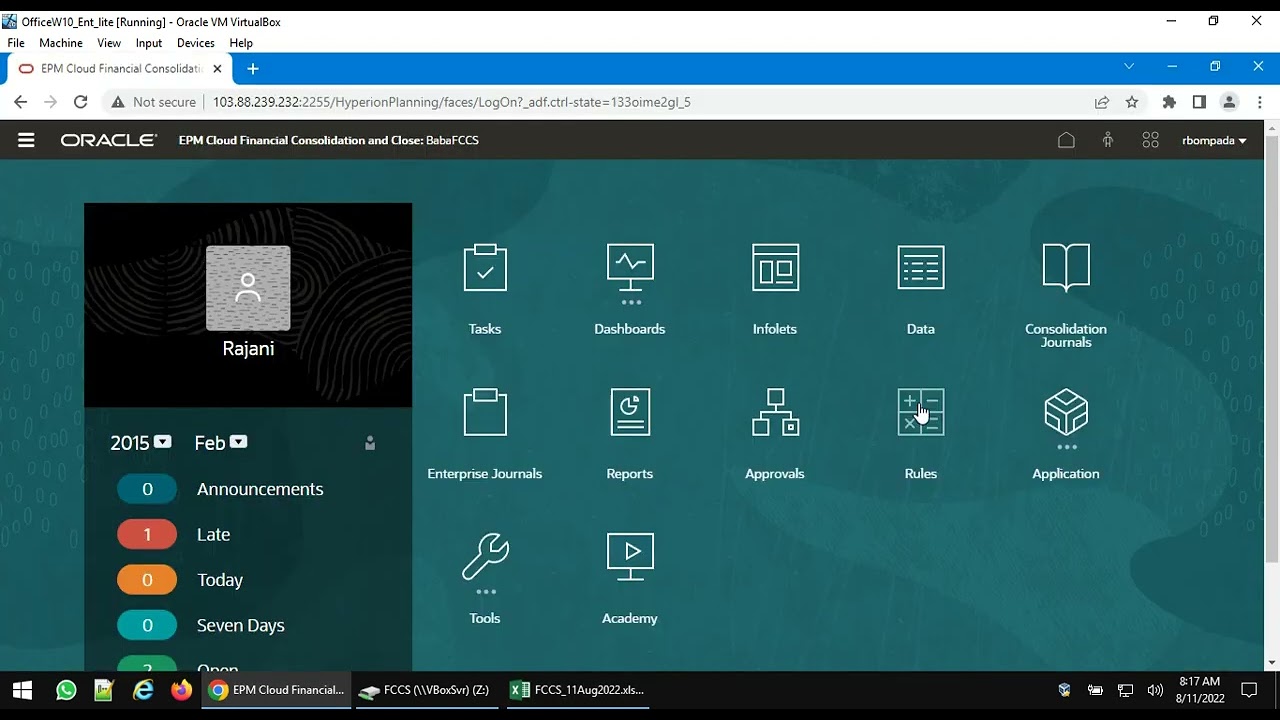Click the user profile picture of Rajani
The height and width of the screenshot is (720, 1280).
(248, 288)
